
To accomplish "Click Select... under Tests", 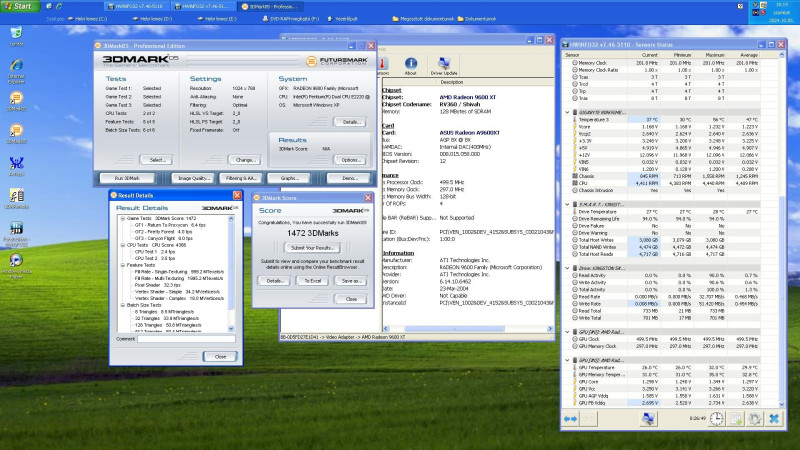I will click(157, 160).
